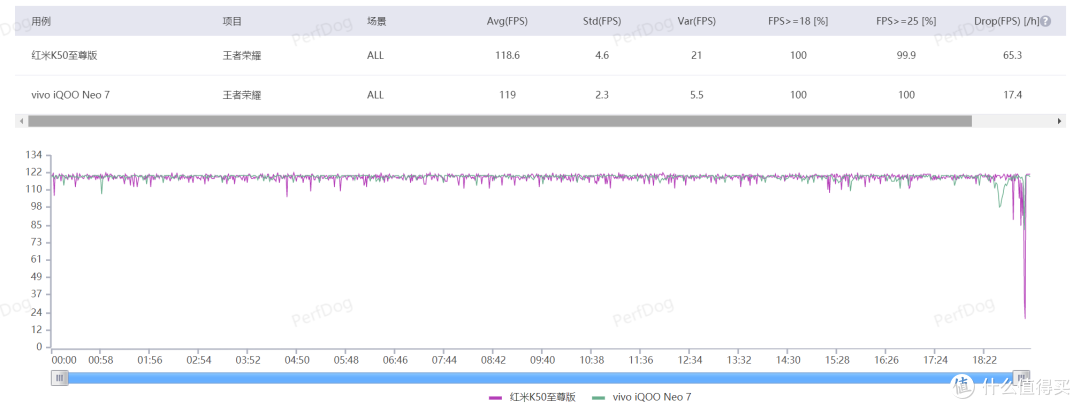1080x409 pixels.
Task: Toggle the vivo iQOO Neo 7 legend series
Action: [642, 397]
